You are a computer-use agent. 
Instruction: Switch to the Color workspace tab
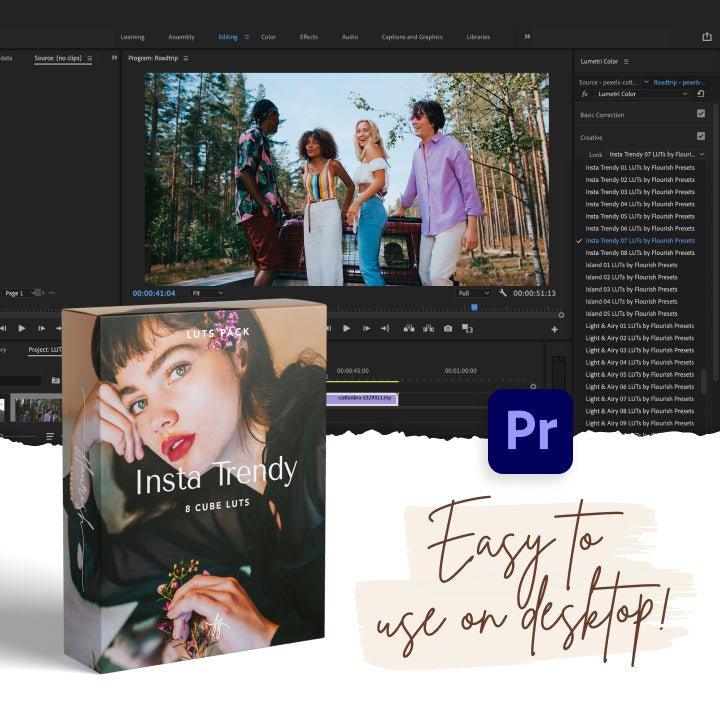[x=268, y=37]
